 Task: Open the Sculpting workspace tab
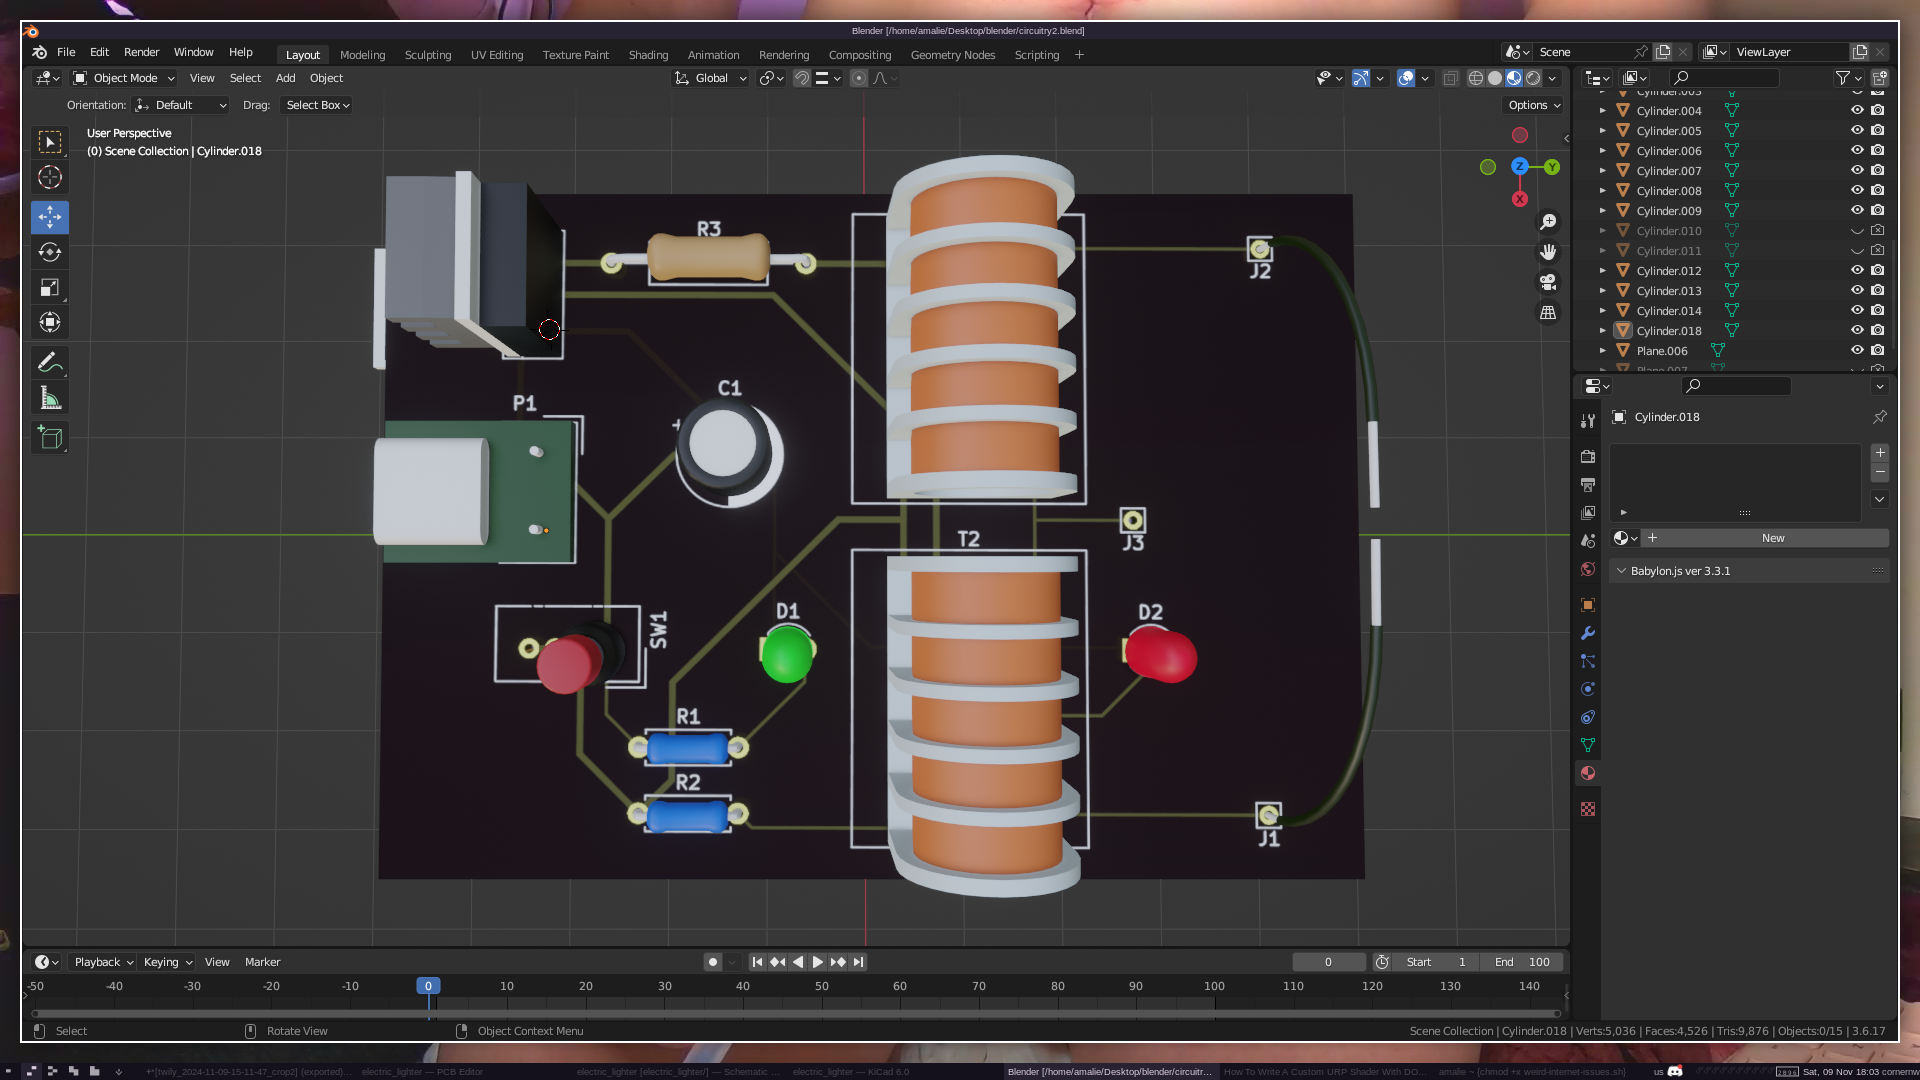[x=428, y=55]
